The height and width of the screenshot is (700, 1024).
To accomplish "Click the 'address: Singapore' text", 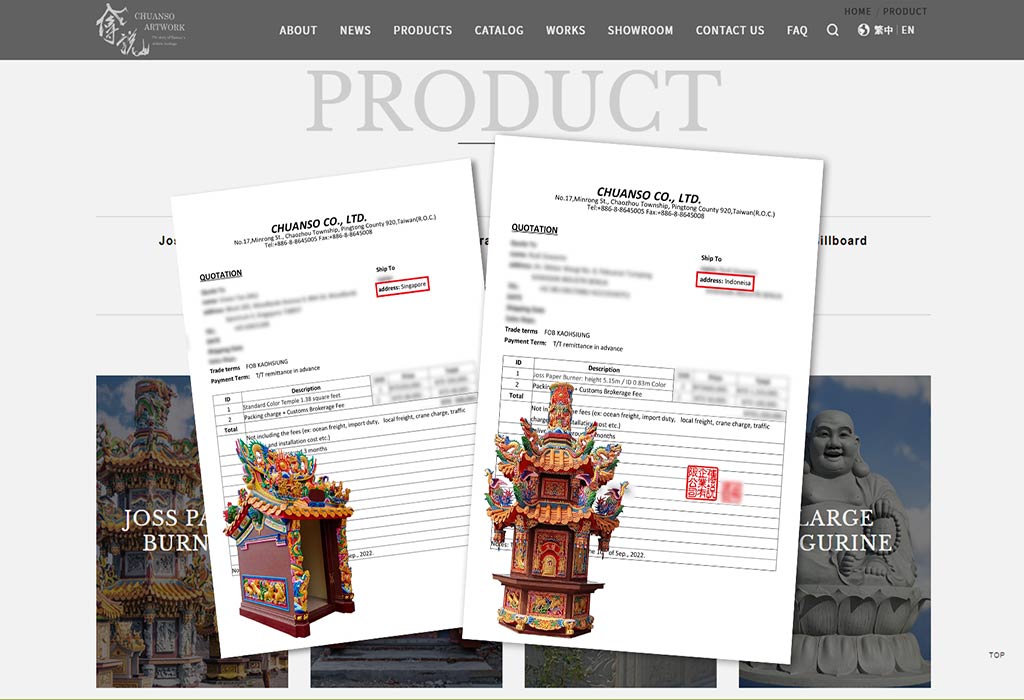I will (x=402, y=287).
